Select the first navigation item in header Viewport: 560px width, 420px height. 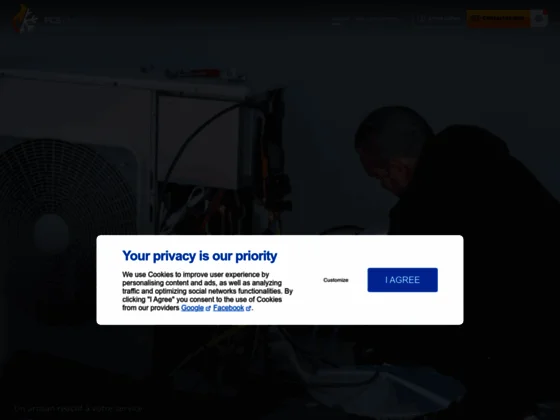[x=340, y=19]
